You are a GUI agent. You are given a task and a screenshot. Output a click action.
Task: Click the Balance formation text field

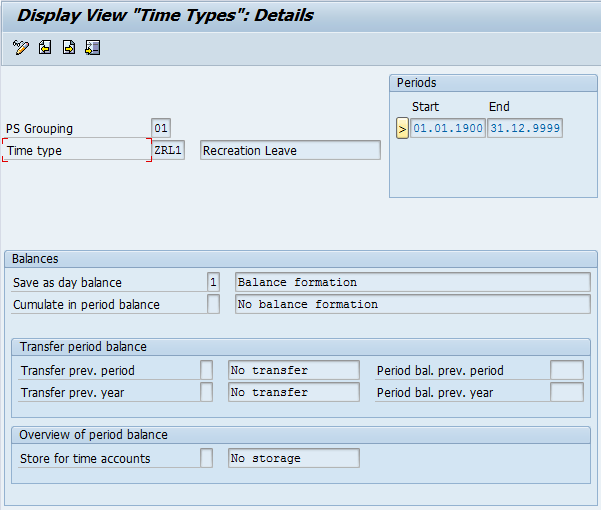[412, 282]
